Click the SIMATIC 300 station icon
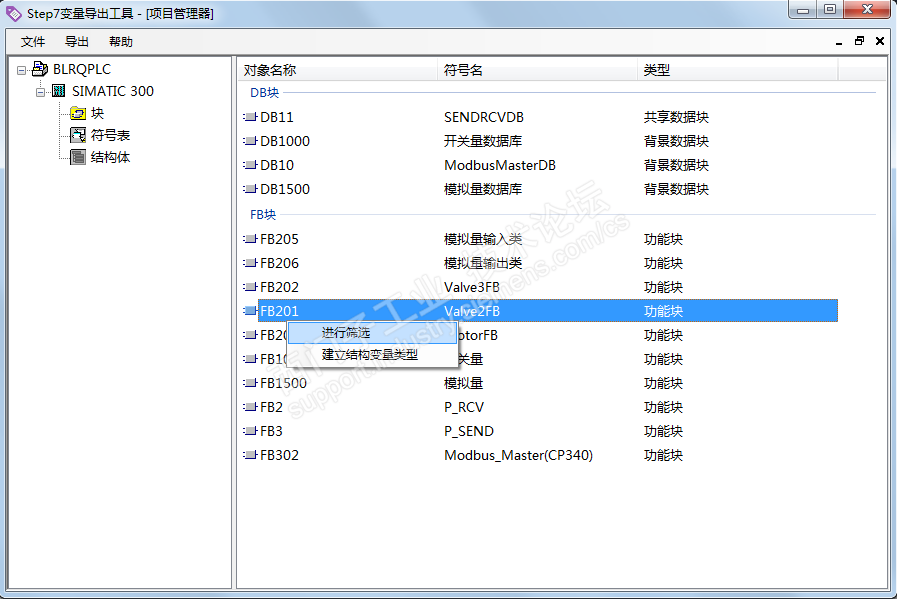This screenshot has width=897, height=599. click(x=59, y=91)
